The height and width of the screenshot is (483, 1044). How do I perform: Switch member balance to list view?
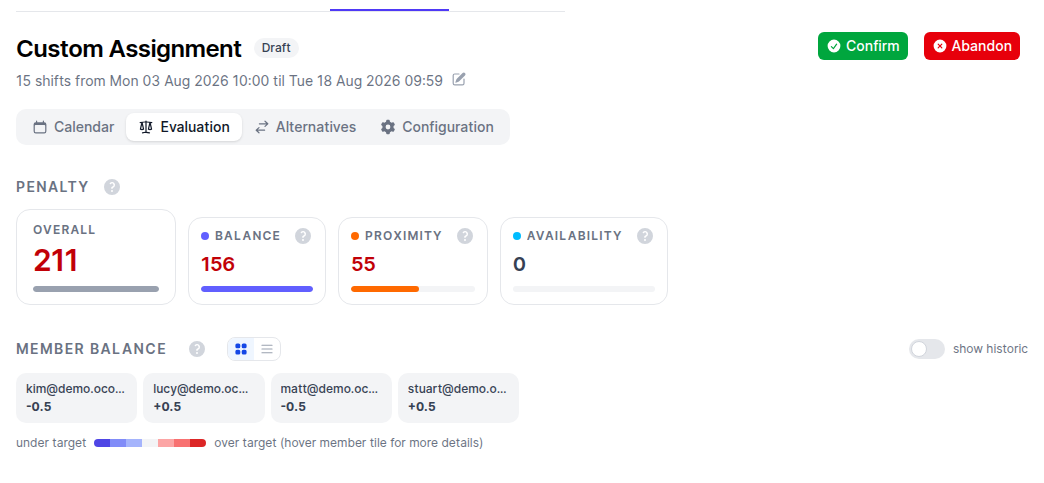point(267,349)
